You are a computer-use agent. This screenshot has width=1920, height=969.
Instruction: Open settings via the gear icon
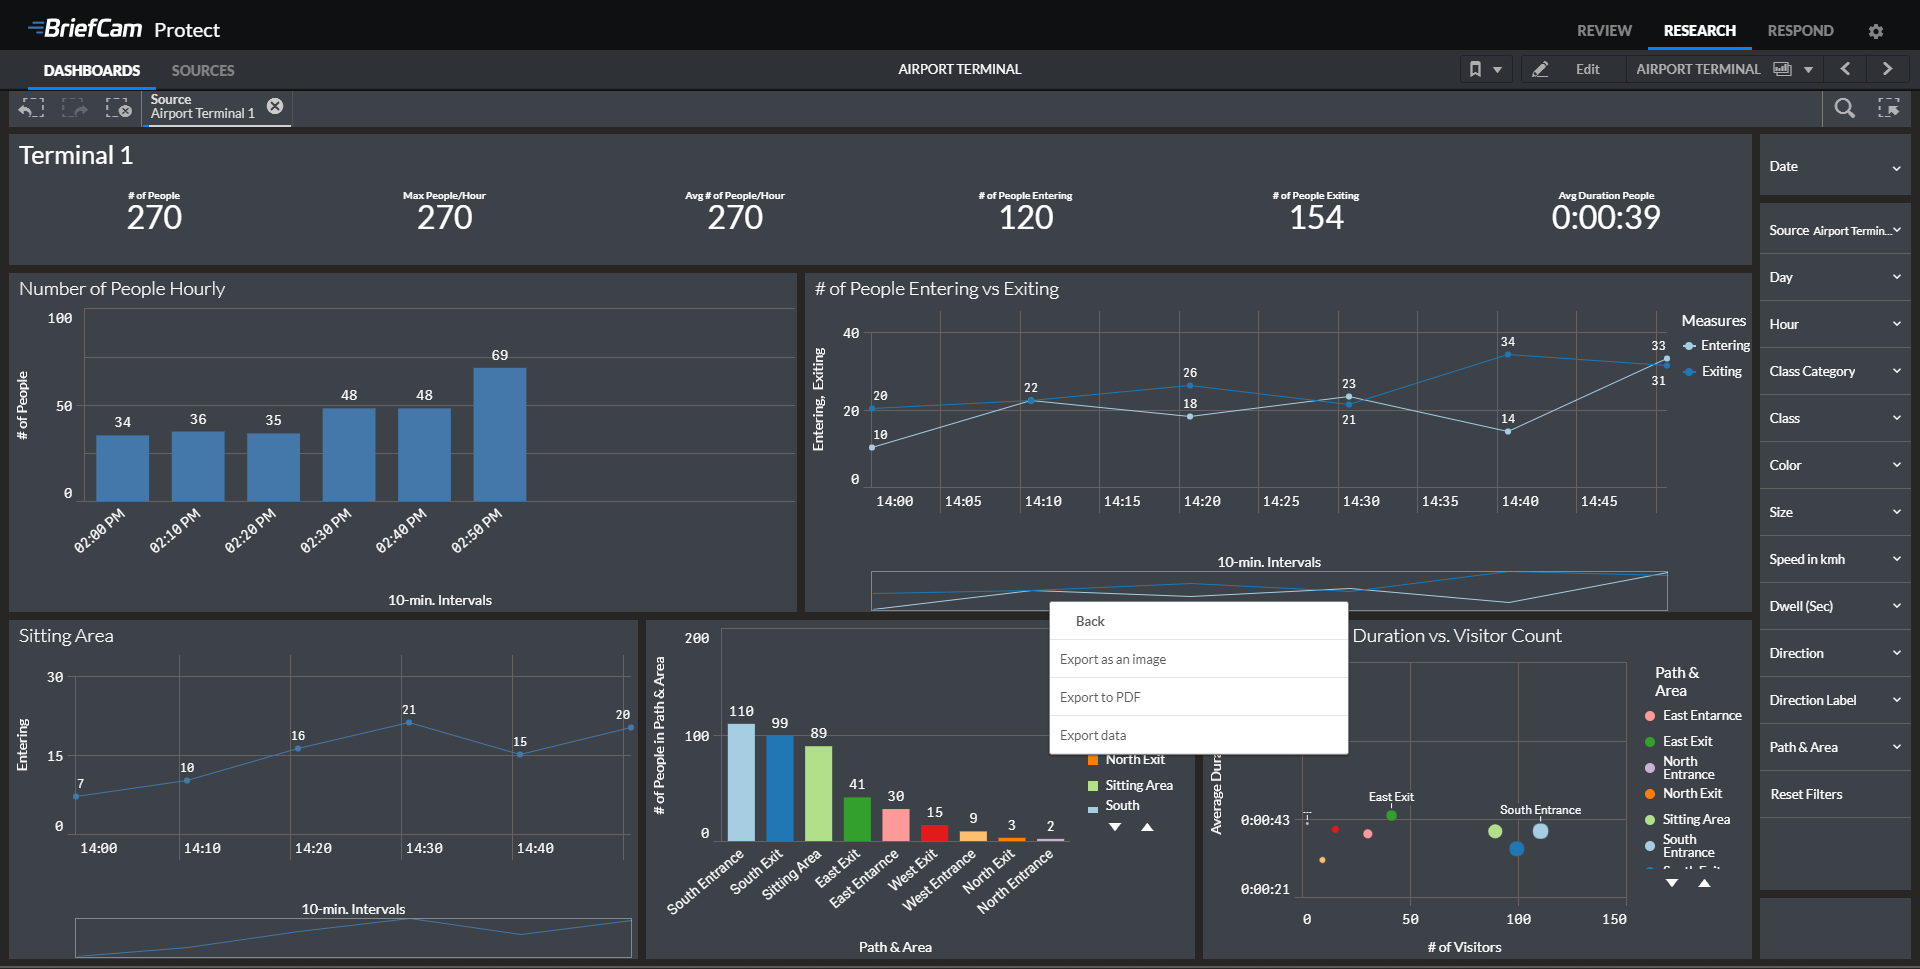pos(1875,31)
